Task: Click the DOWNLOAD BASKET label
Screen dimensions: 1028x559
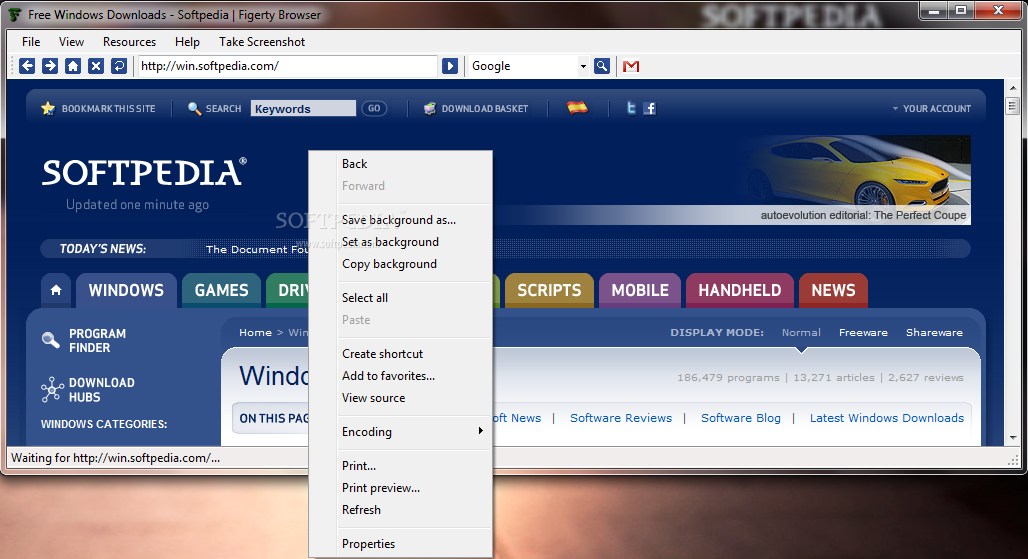Action: pyautogui.click(x=484, y=108)
